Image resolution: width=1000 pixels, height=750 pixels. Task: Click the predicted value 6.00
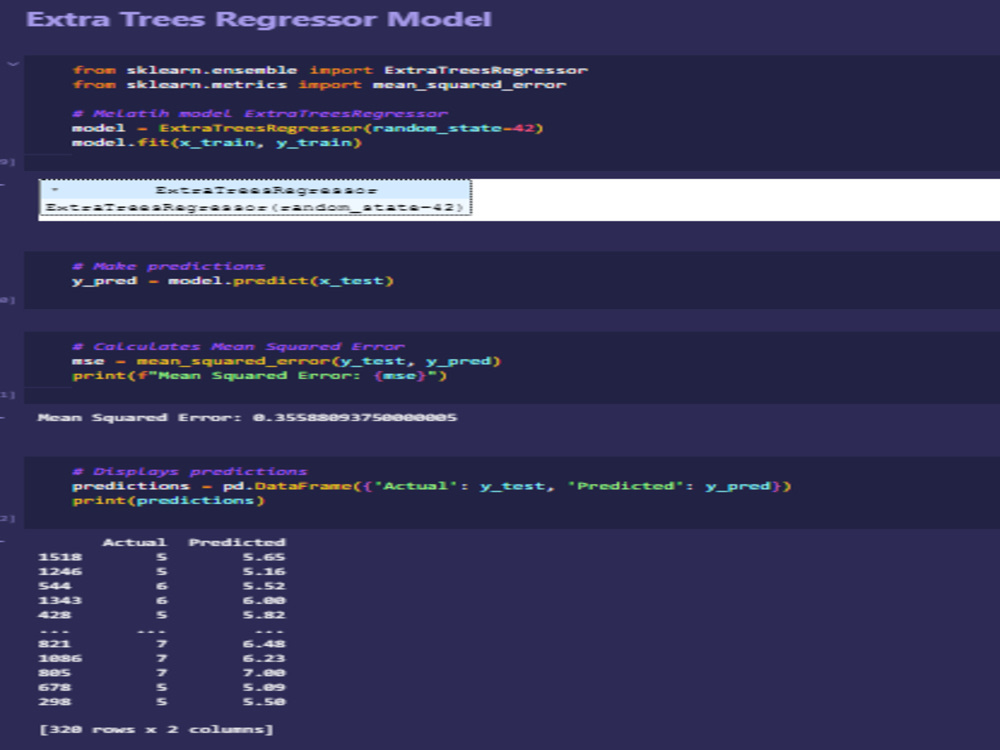tap(264, 600)
